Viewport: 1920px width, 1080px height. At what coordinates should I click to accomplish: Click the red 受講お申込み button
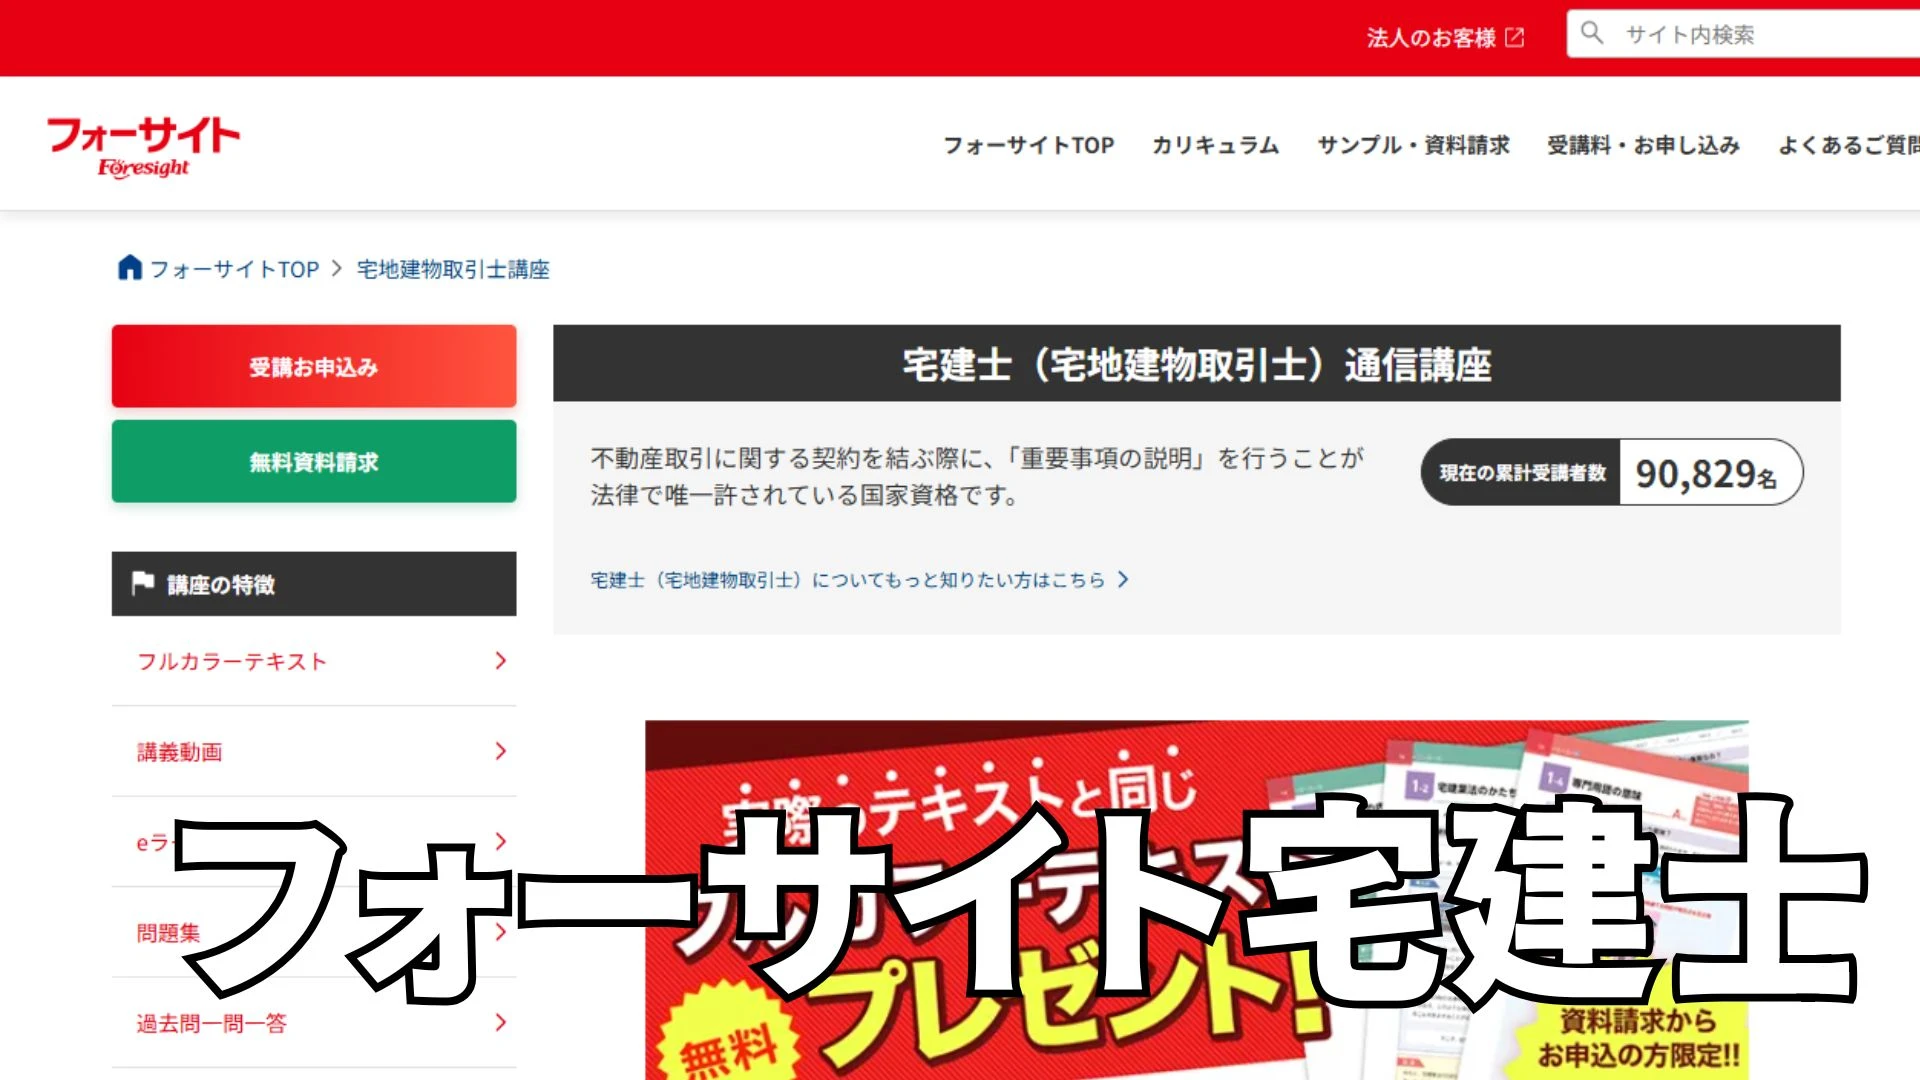pyautogui.click(x=313, y=366)
